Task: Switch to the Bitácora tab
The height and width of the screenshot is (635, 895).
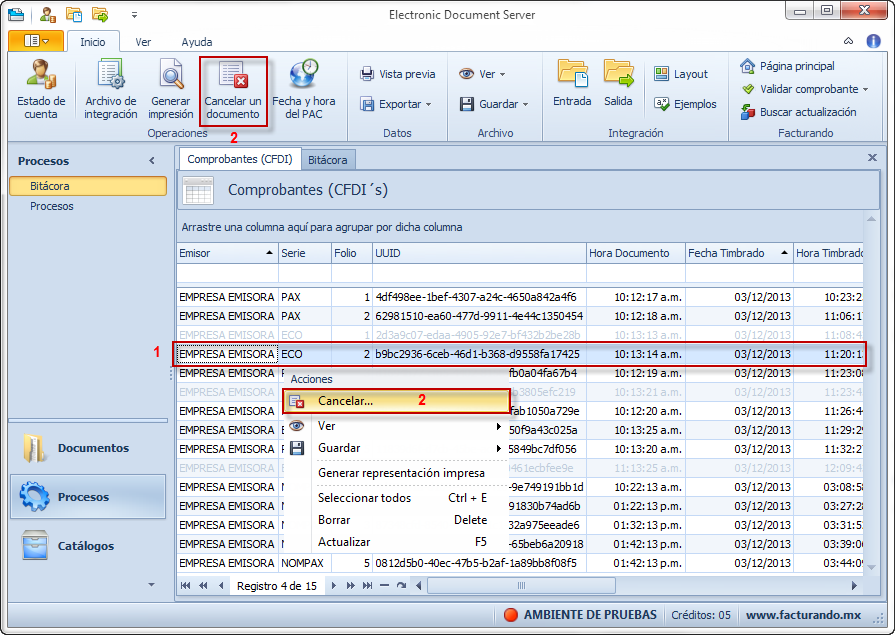Action: [x=329, y=160]
